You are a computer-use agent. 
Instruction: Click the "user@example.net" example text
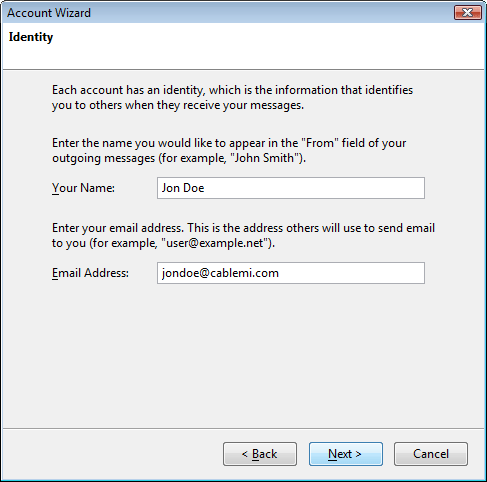coord(216,243)
